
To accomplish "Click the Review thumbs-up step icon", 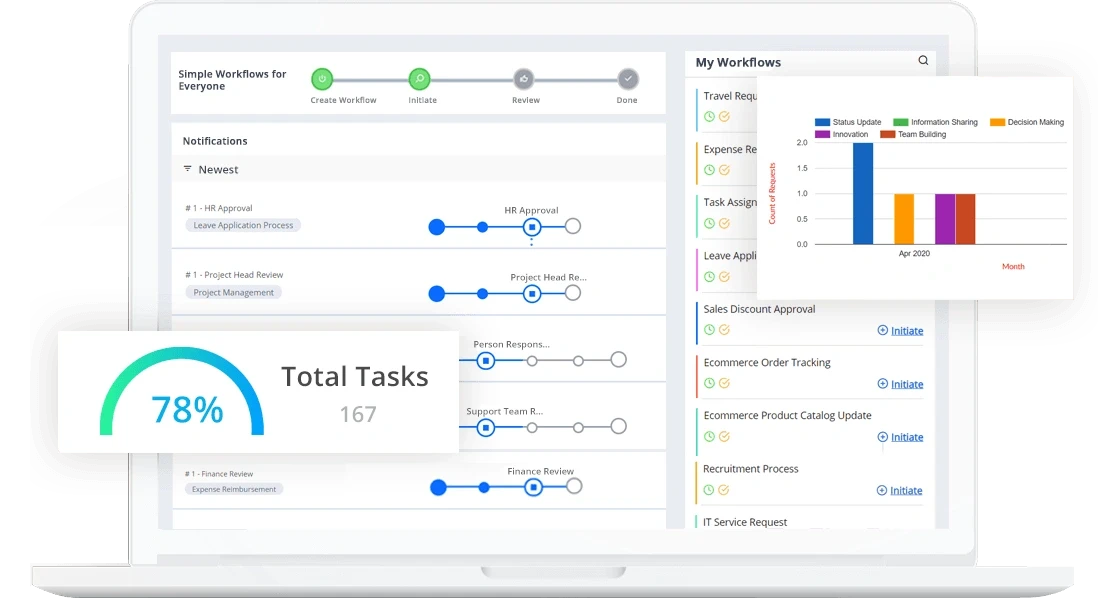I will coord(525,79).
